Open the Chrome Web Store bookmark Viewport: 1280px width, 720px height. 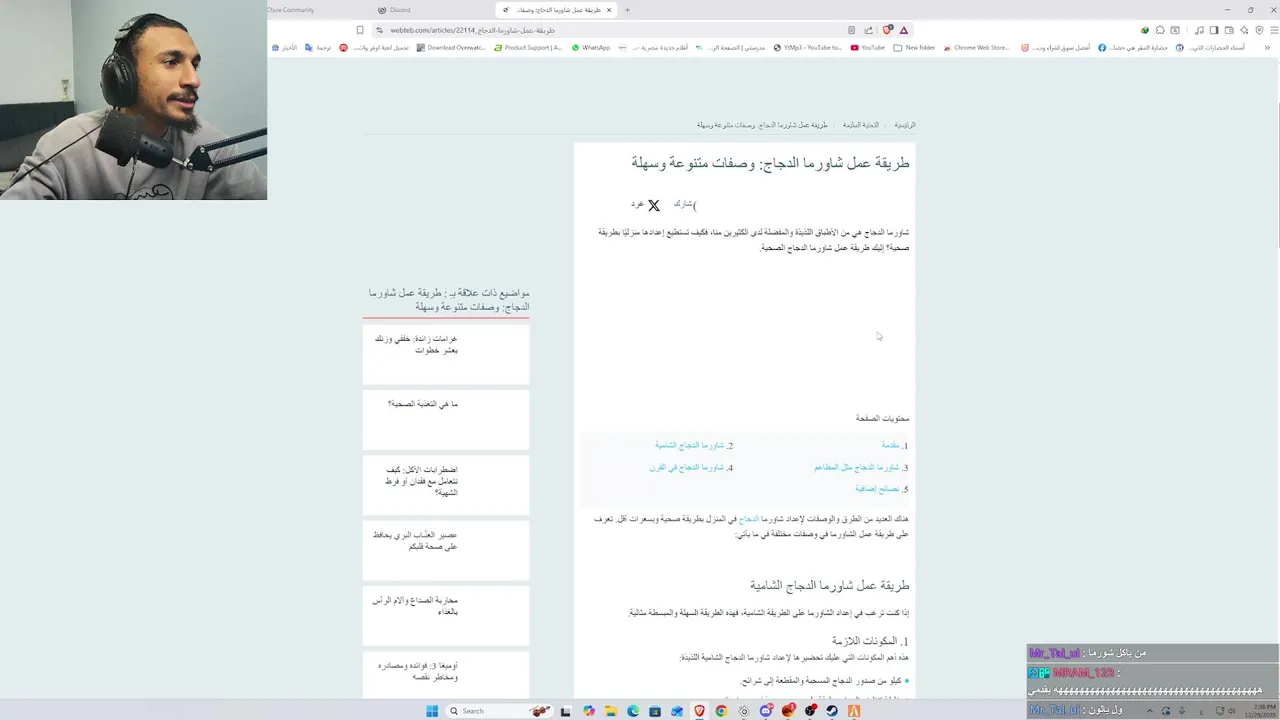(975, 47)
